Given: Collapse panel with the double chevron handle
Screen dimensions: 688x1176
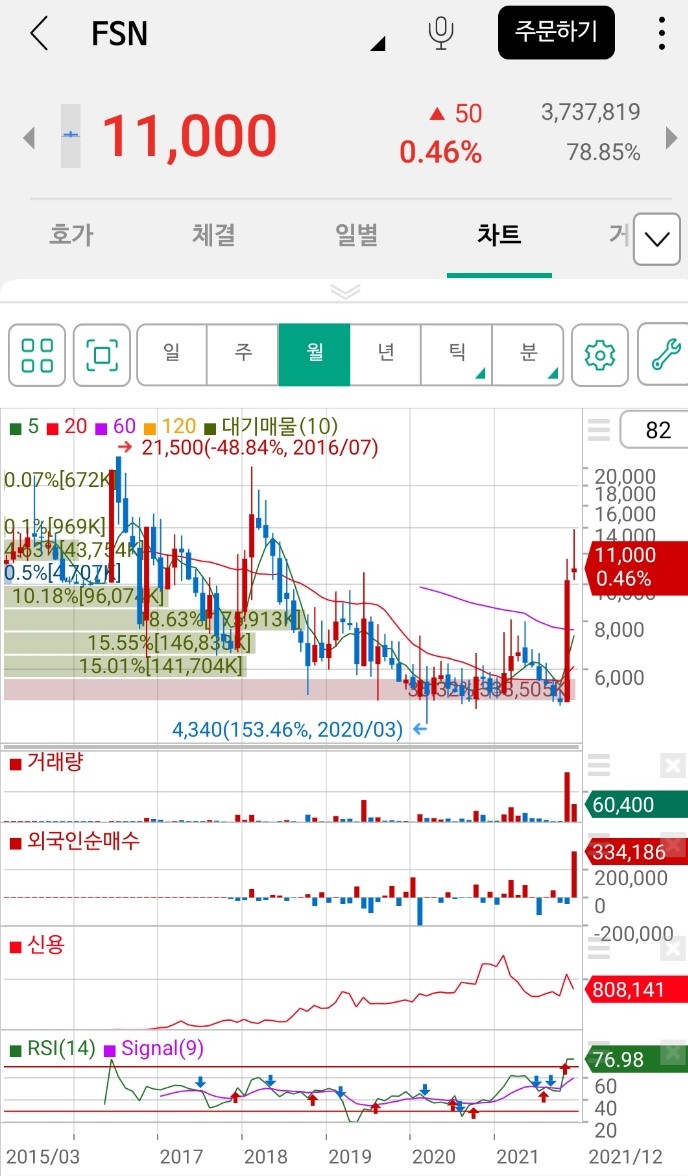Looking at the screenshot, I should click(345, 291).
